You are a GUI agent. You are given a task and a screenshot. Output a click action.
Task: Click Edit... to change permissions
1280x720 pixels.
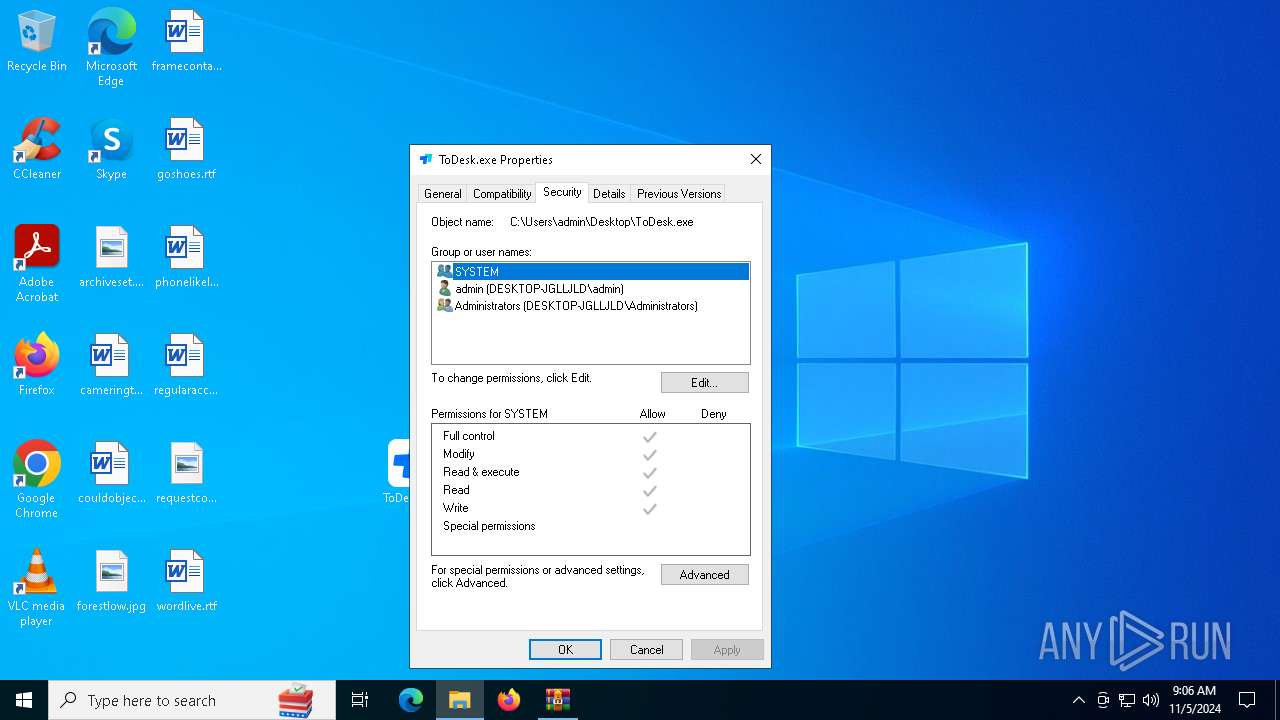point(704,383)
